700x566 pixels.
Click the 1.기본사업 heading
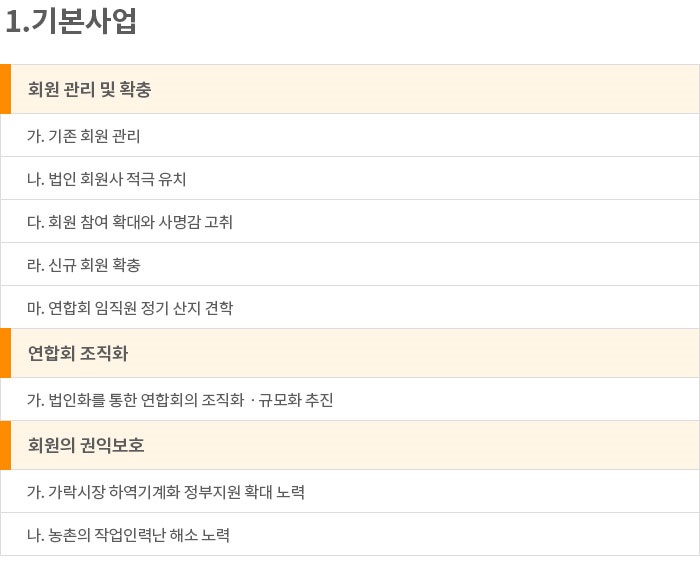(x=71, y=21)
